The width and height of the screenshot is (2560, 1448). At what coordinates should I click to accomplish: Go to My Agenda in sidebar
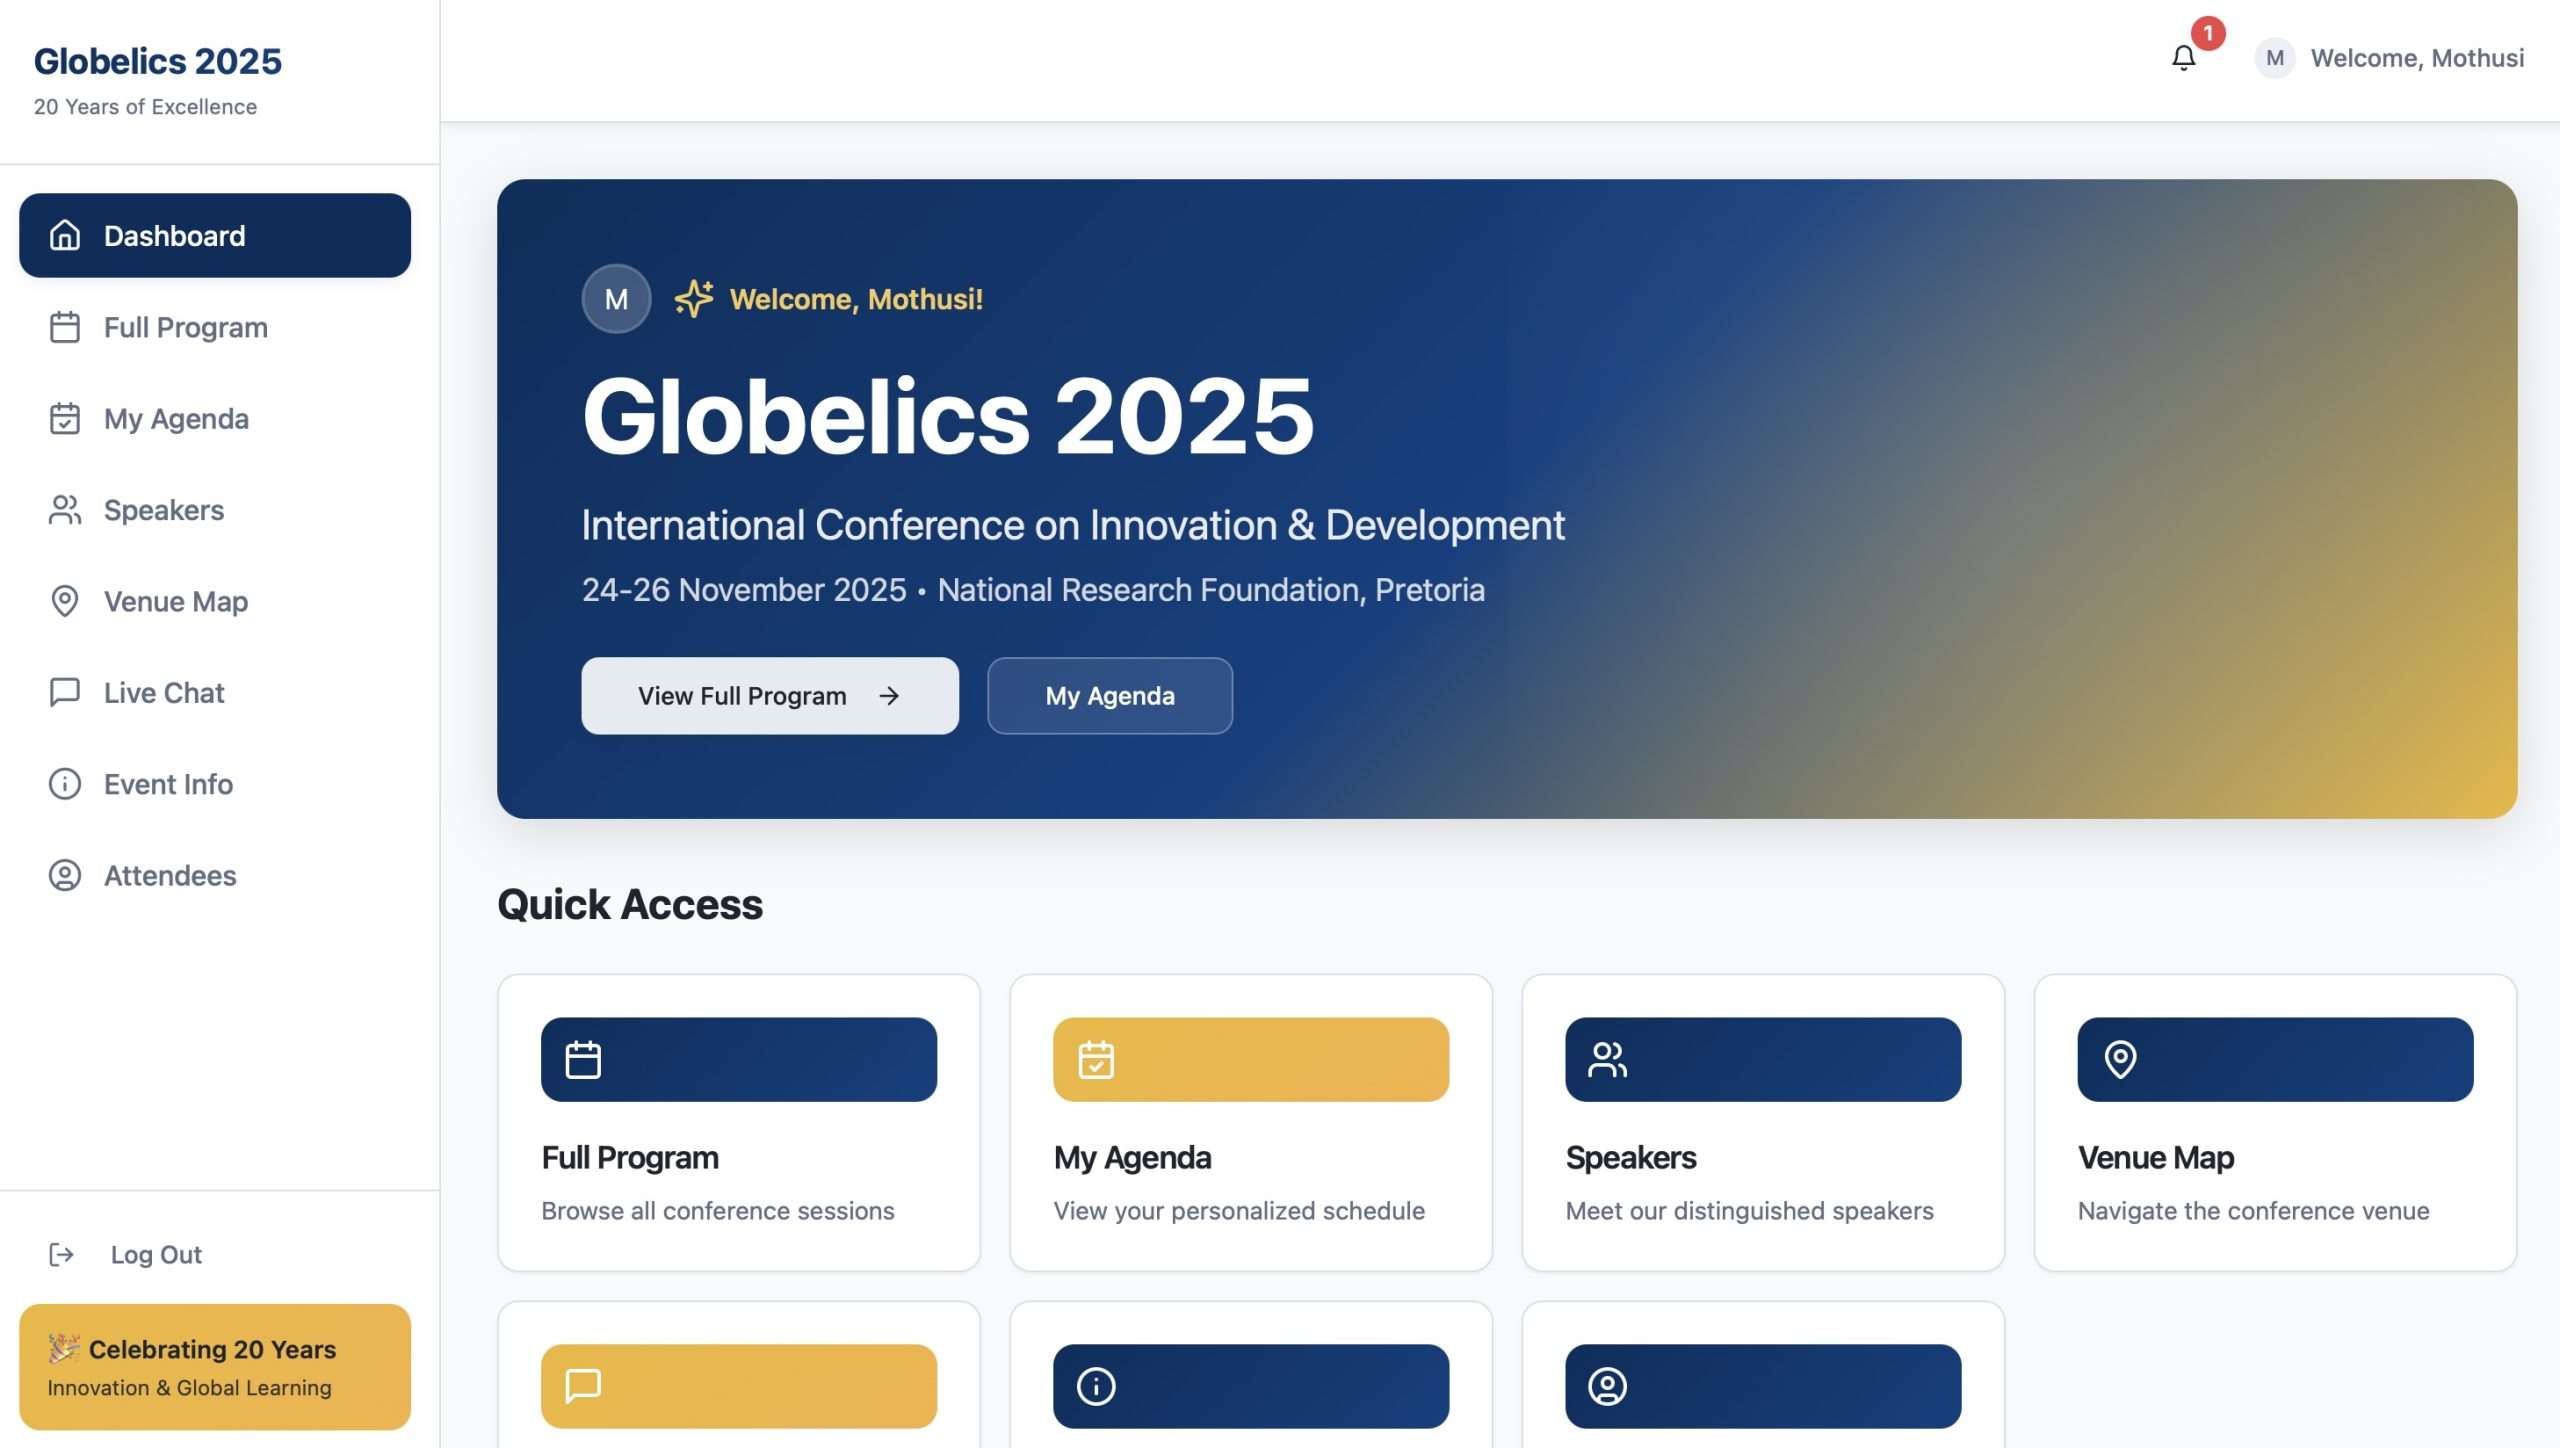point(215,418)
